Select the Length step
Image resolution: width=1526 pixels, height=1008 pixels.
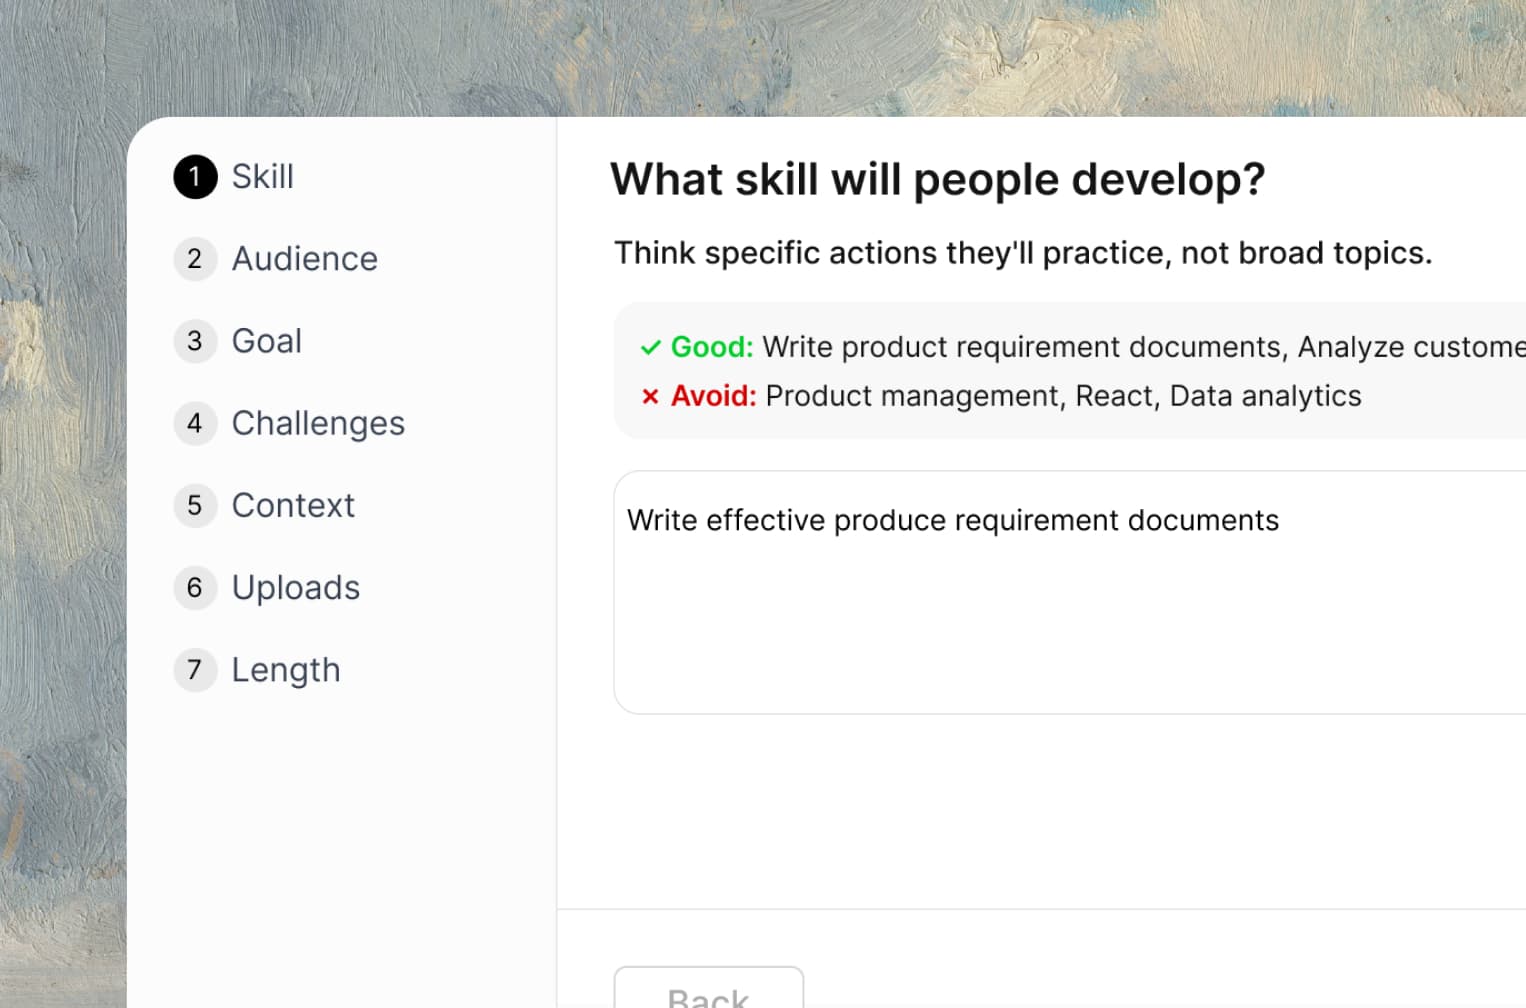(286, 670)
